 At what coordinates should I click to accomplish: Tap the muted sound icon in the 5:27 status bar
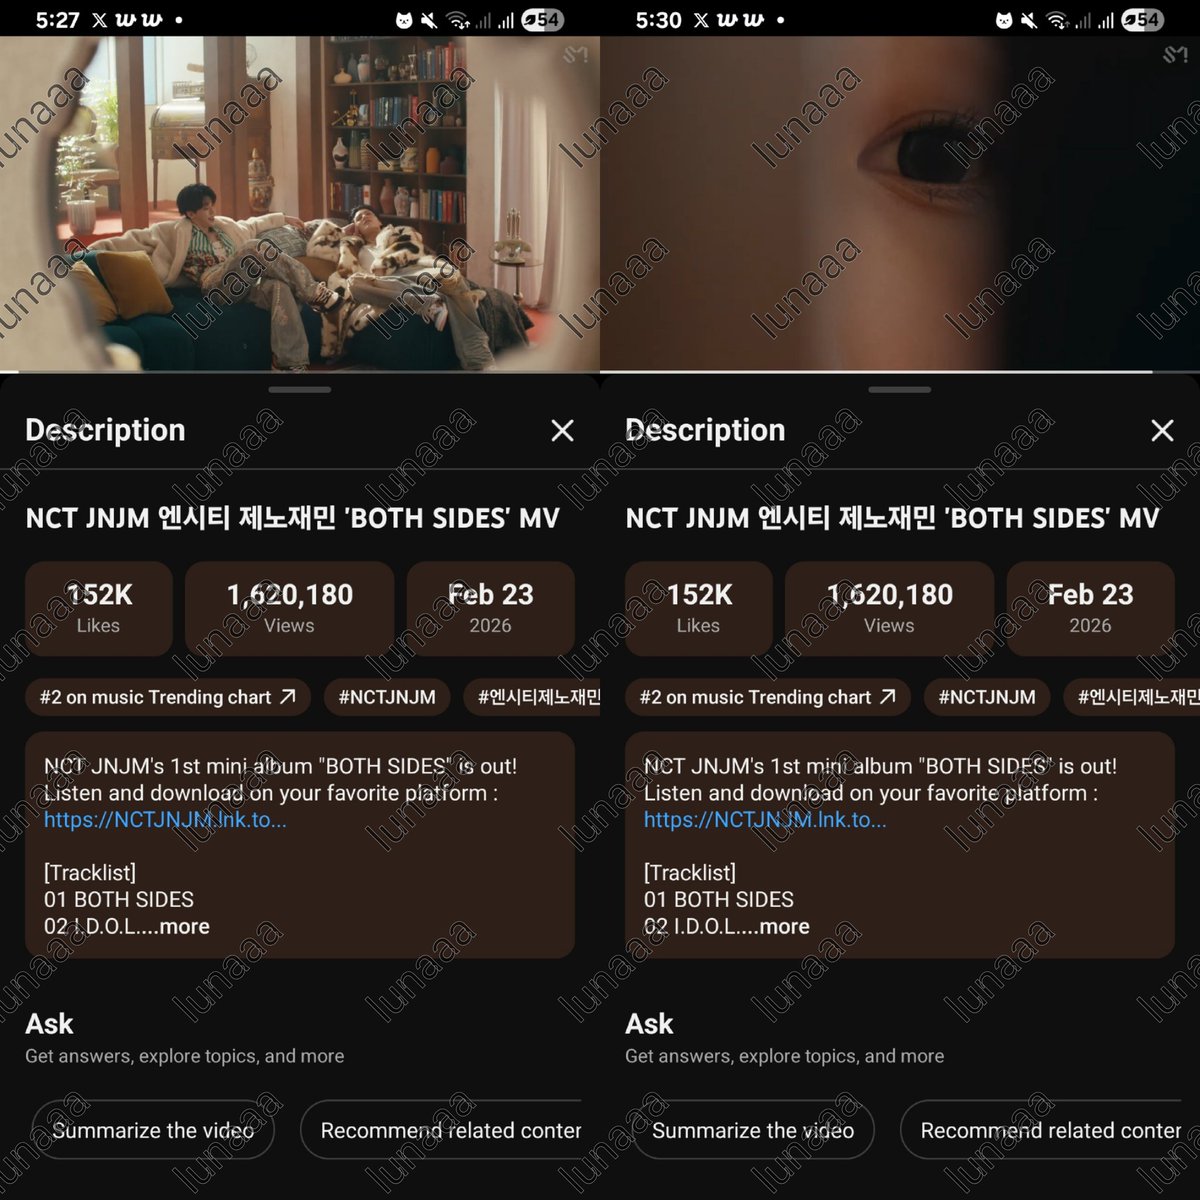point(429,20)
